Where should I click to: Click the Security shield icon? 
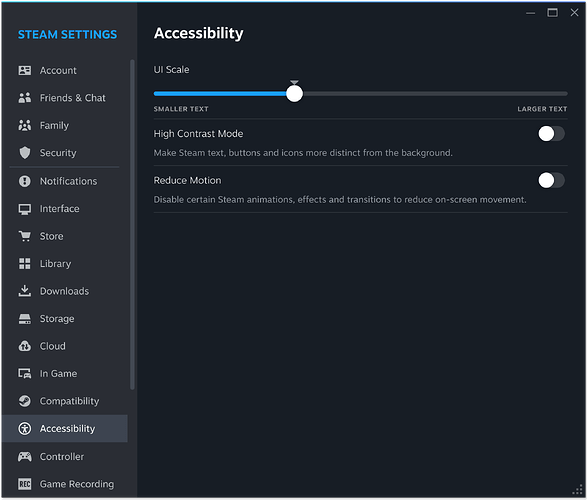click(25, 153)
